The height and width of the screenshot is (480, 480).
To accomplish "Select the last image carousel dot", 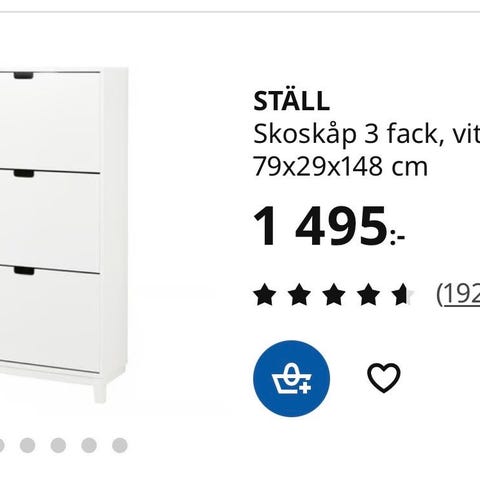I will (120, 445).
